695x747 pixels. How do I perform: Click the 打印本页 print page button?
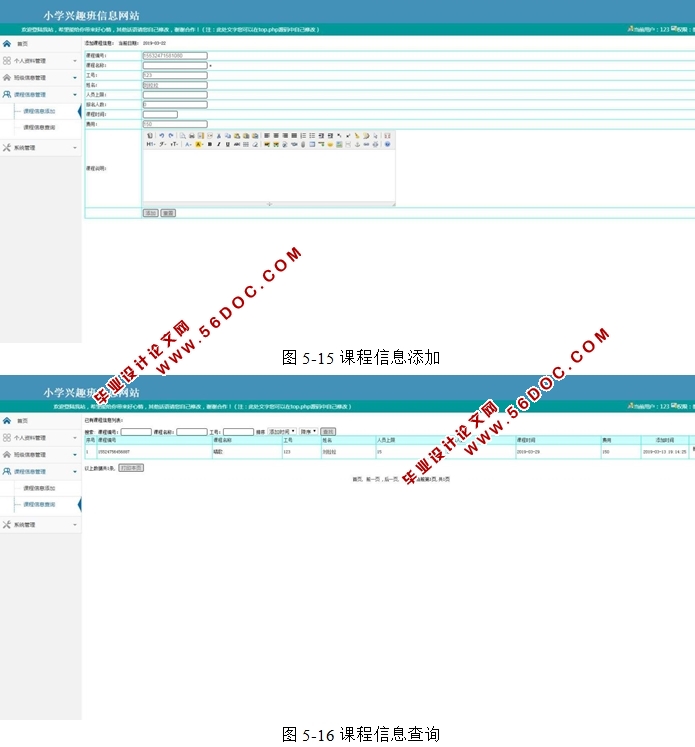(131, 467)
